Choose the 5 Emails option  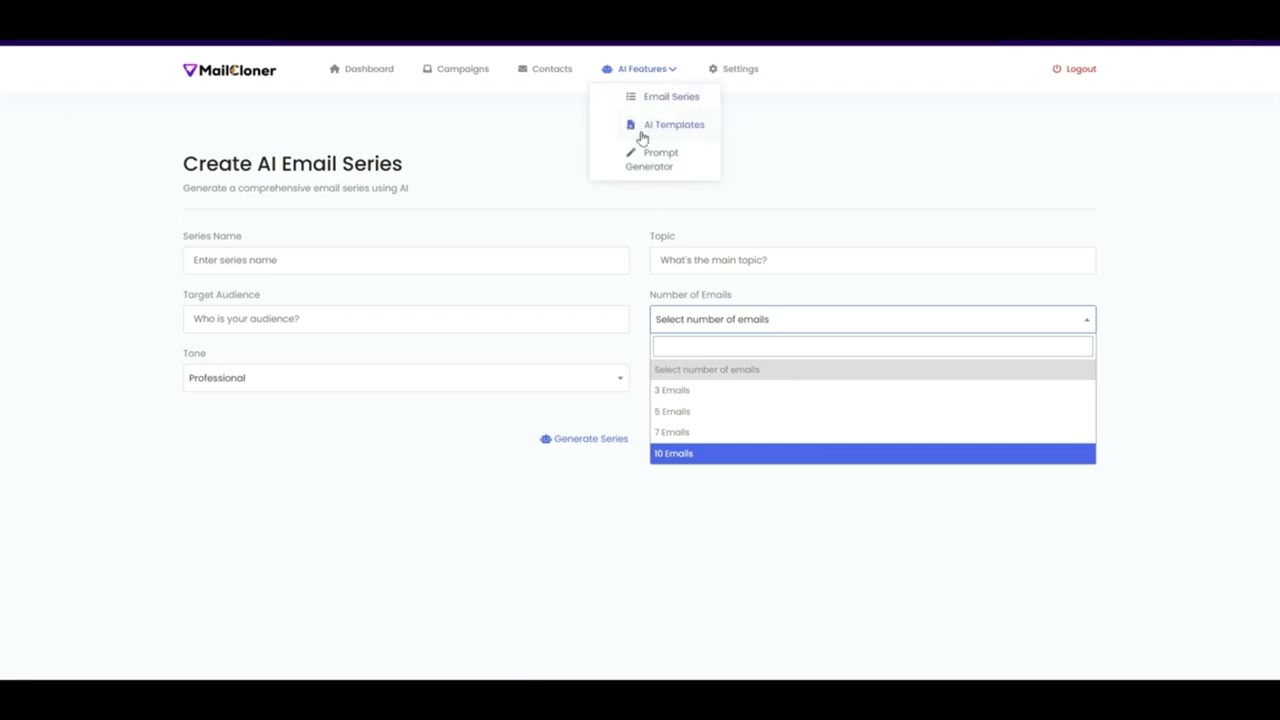tap(873, 411)
